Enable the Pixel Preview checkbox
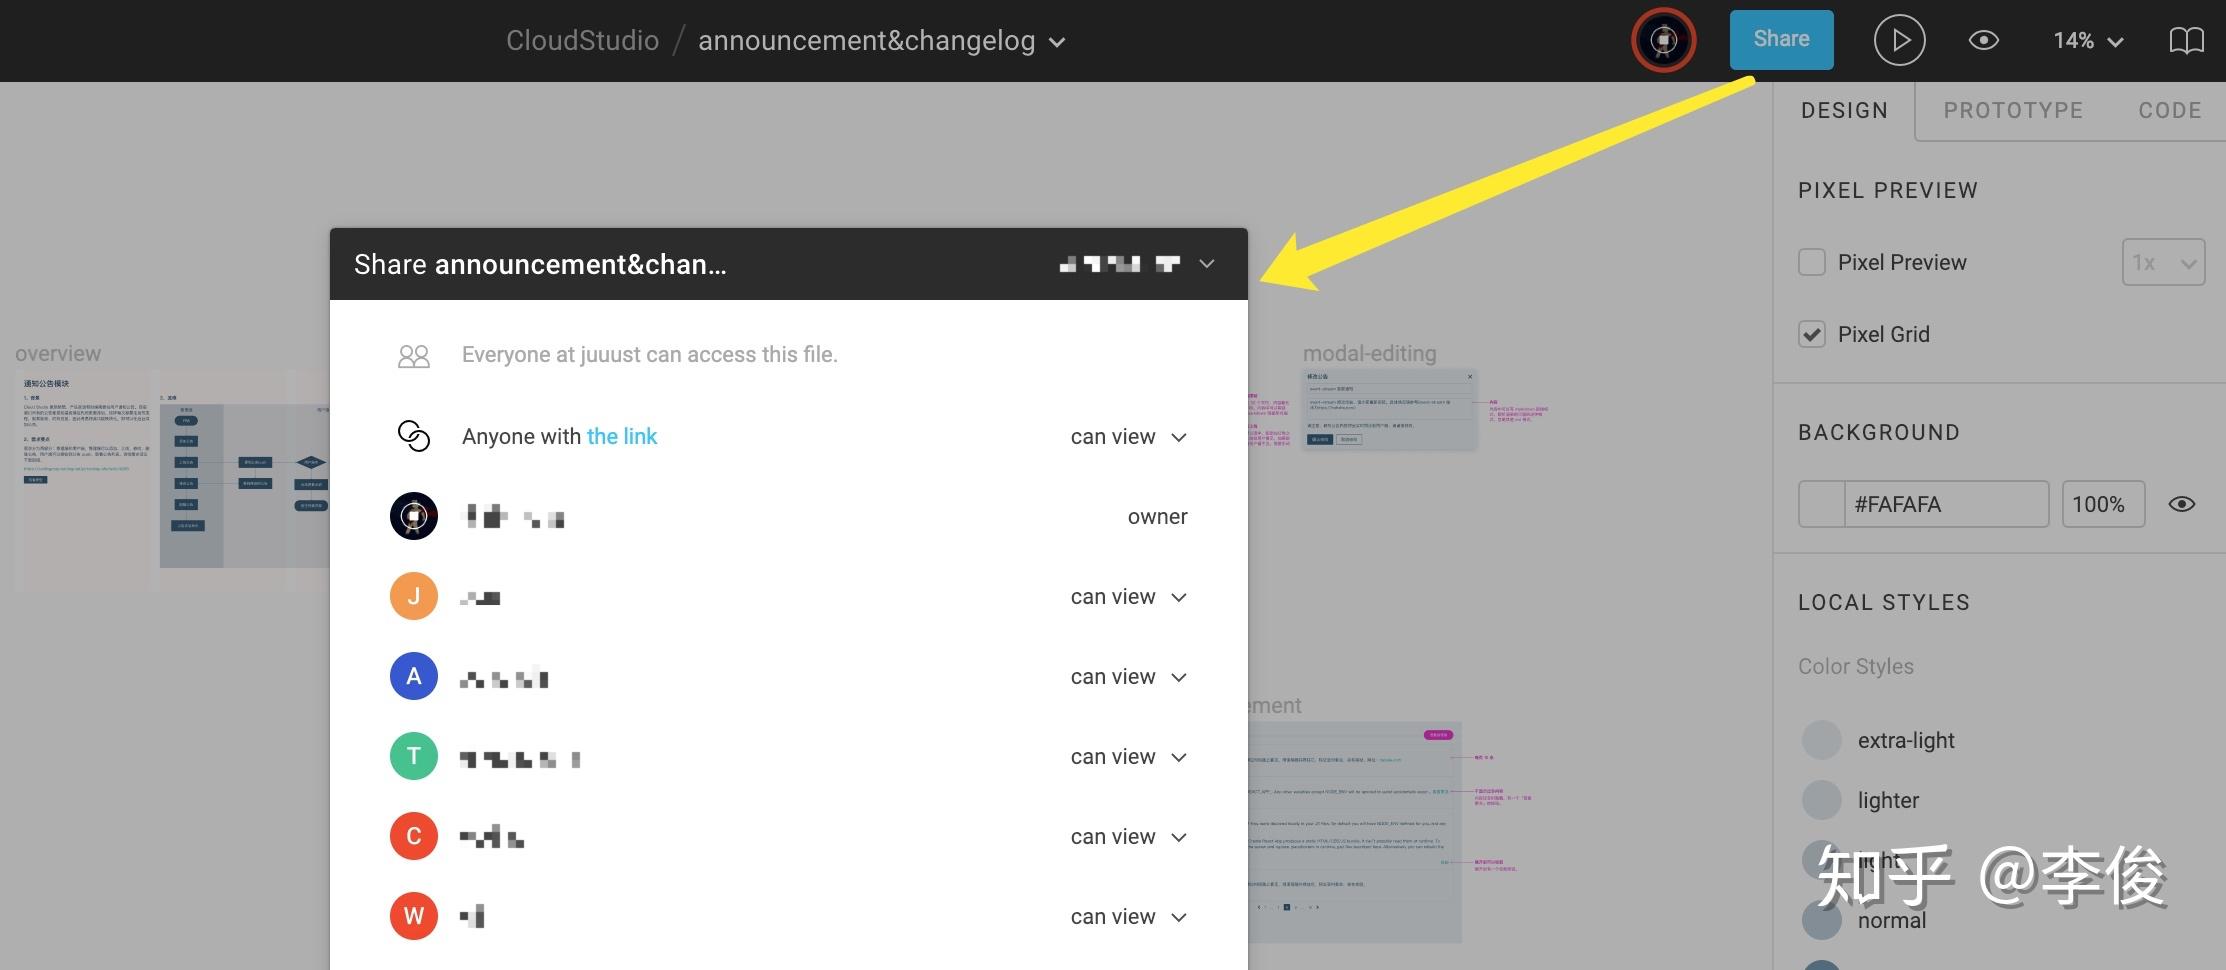 tap(1812, 262)
